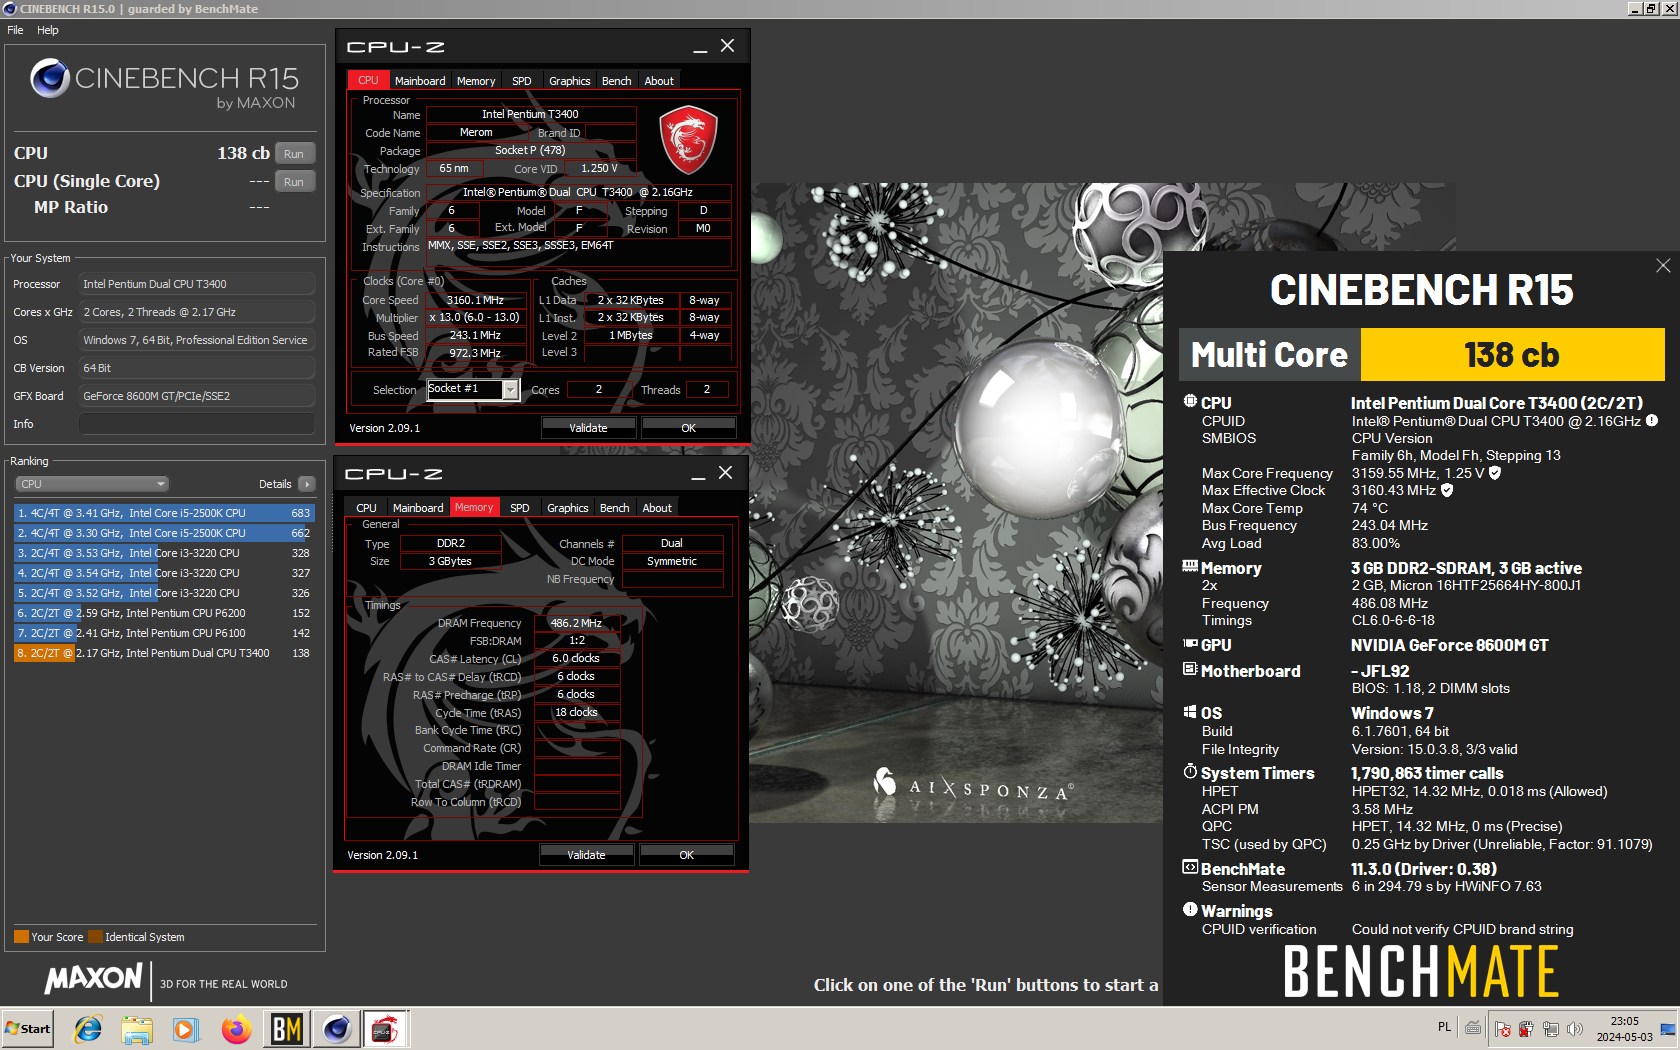1680x1050 pixels.
Task: Click Validate in lower CPU-Z memory window
Action: [x=586, y=855]
